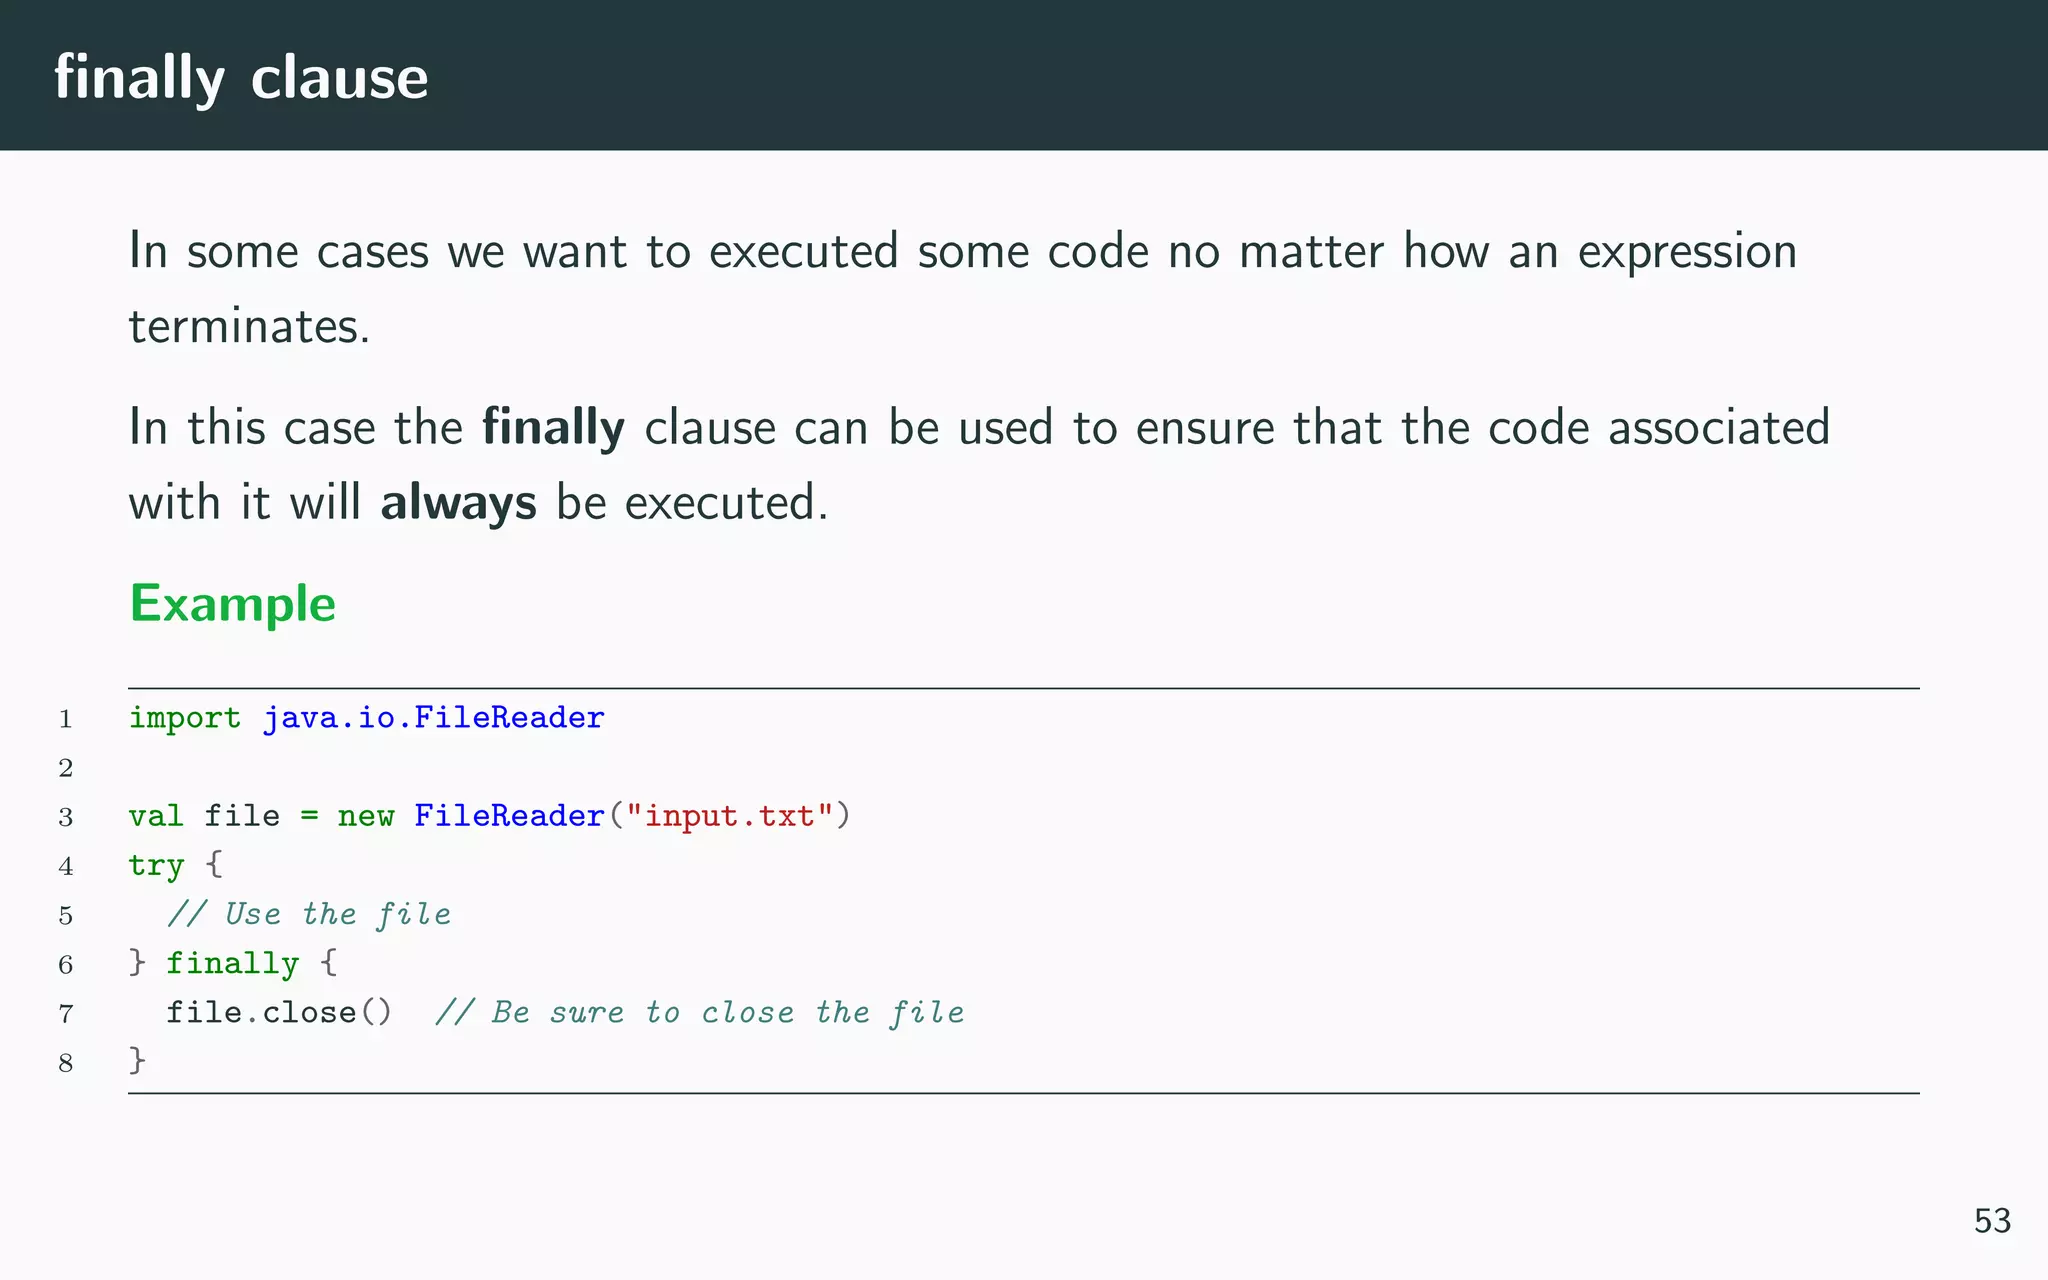Click the bold word 'always'
The width and height of the screenshot is (2048, 1280).
458,503
